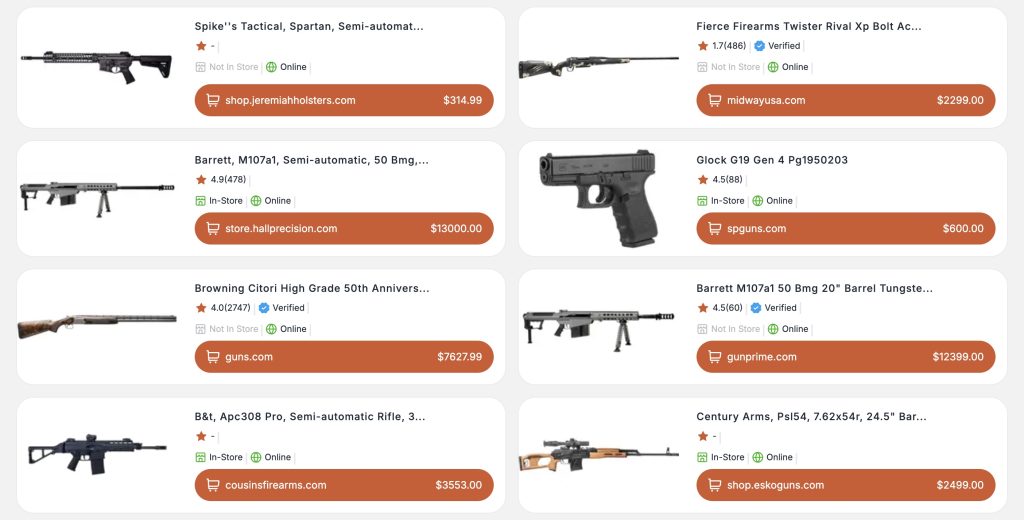Click the star icon on B&t Apc308 Pro listing
Image resolution: width=1024 pixels, height=520 pixels.
[x=201, y=436]
